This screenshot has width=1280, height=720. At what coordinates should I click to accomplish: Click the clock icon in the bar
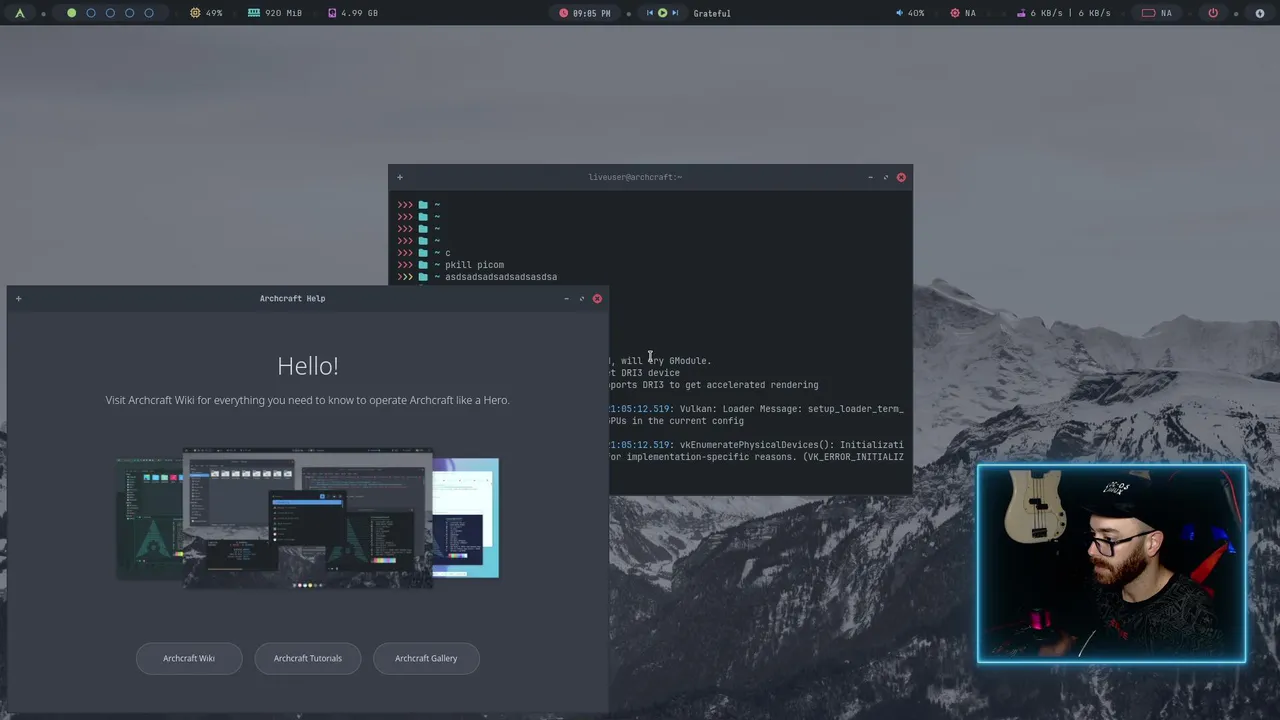pos(564,13)
